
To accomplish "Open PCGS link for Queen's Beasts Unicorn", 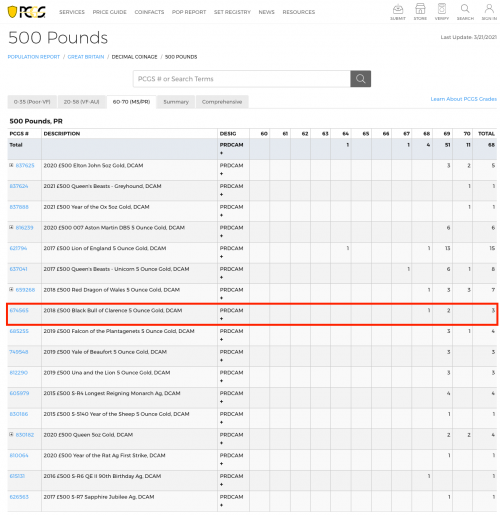I will pyautogui.click(x=19, y=269).
